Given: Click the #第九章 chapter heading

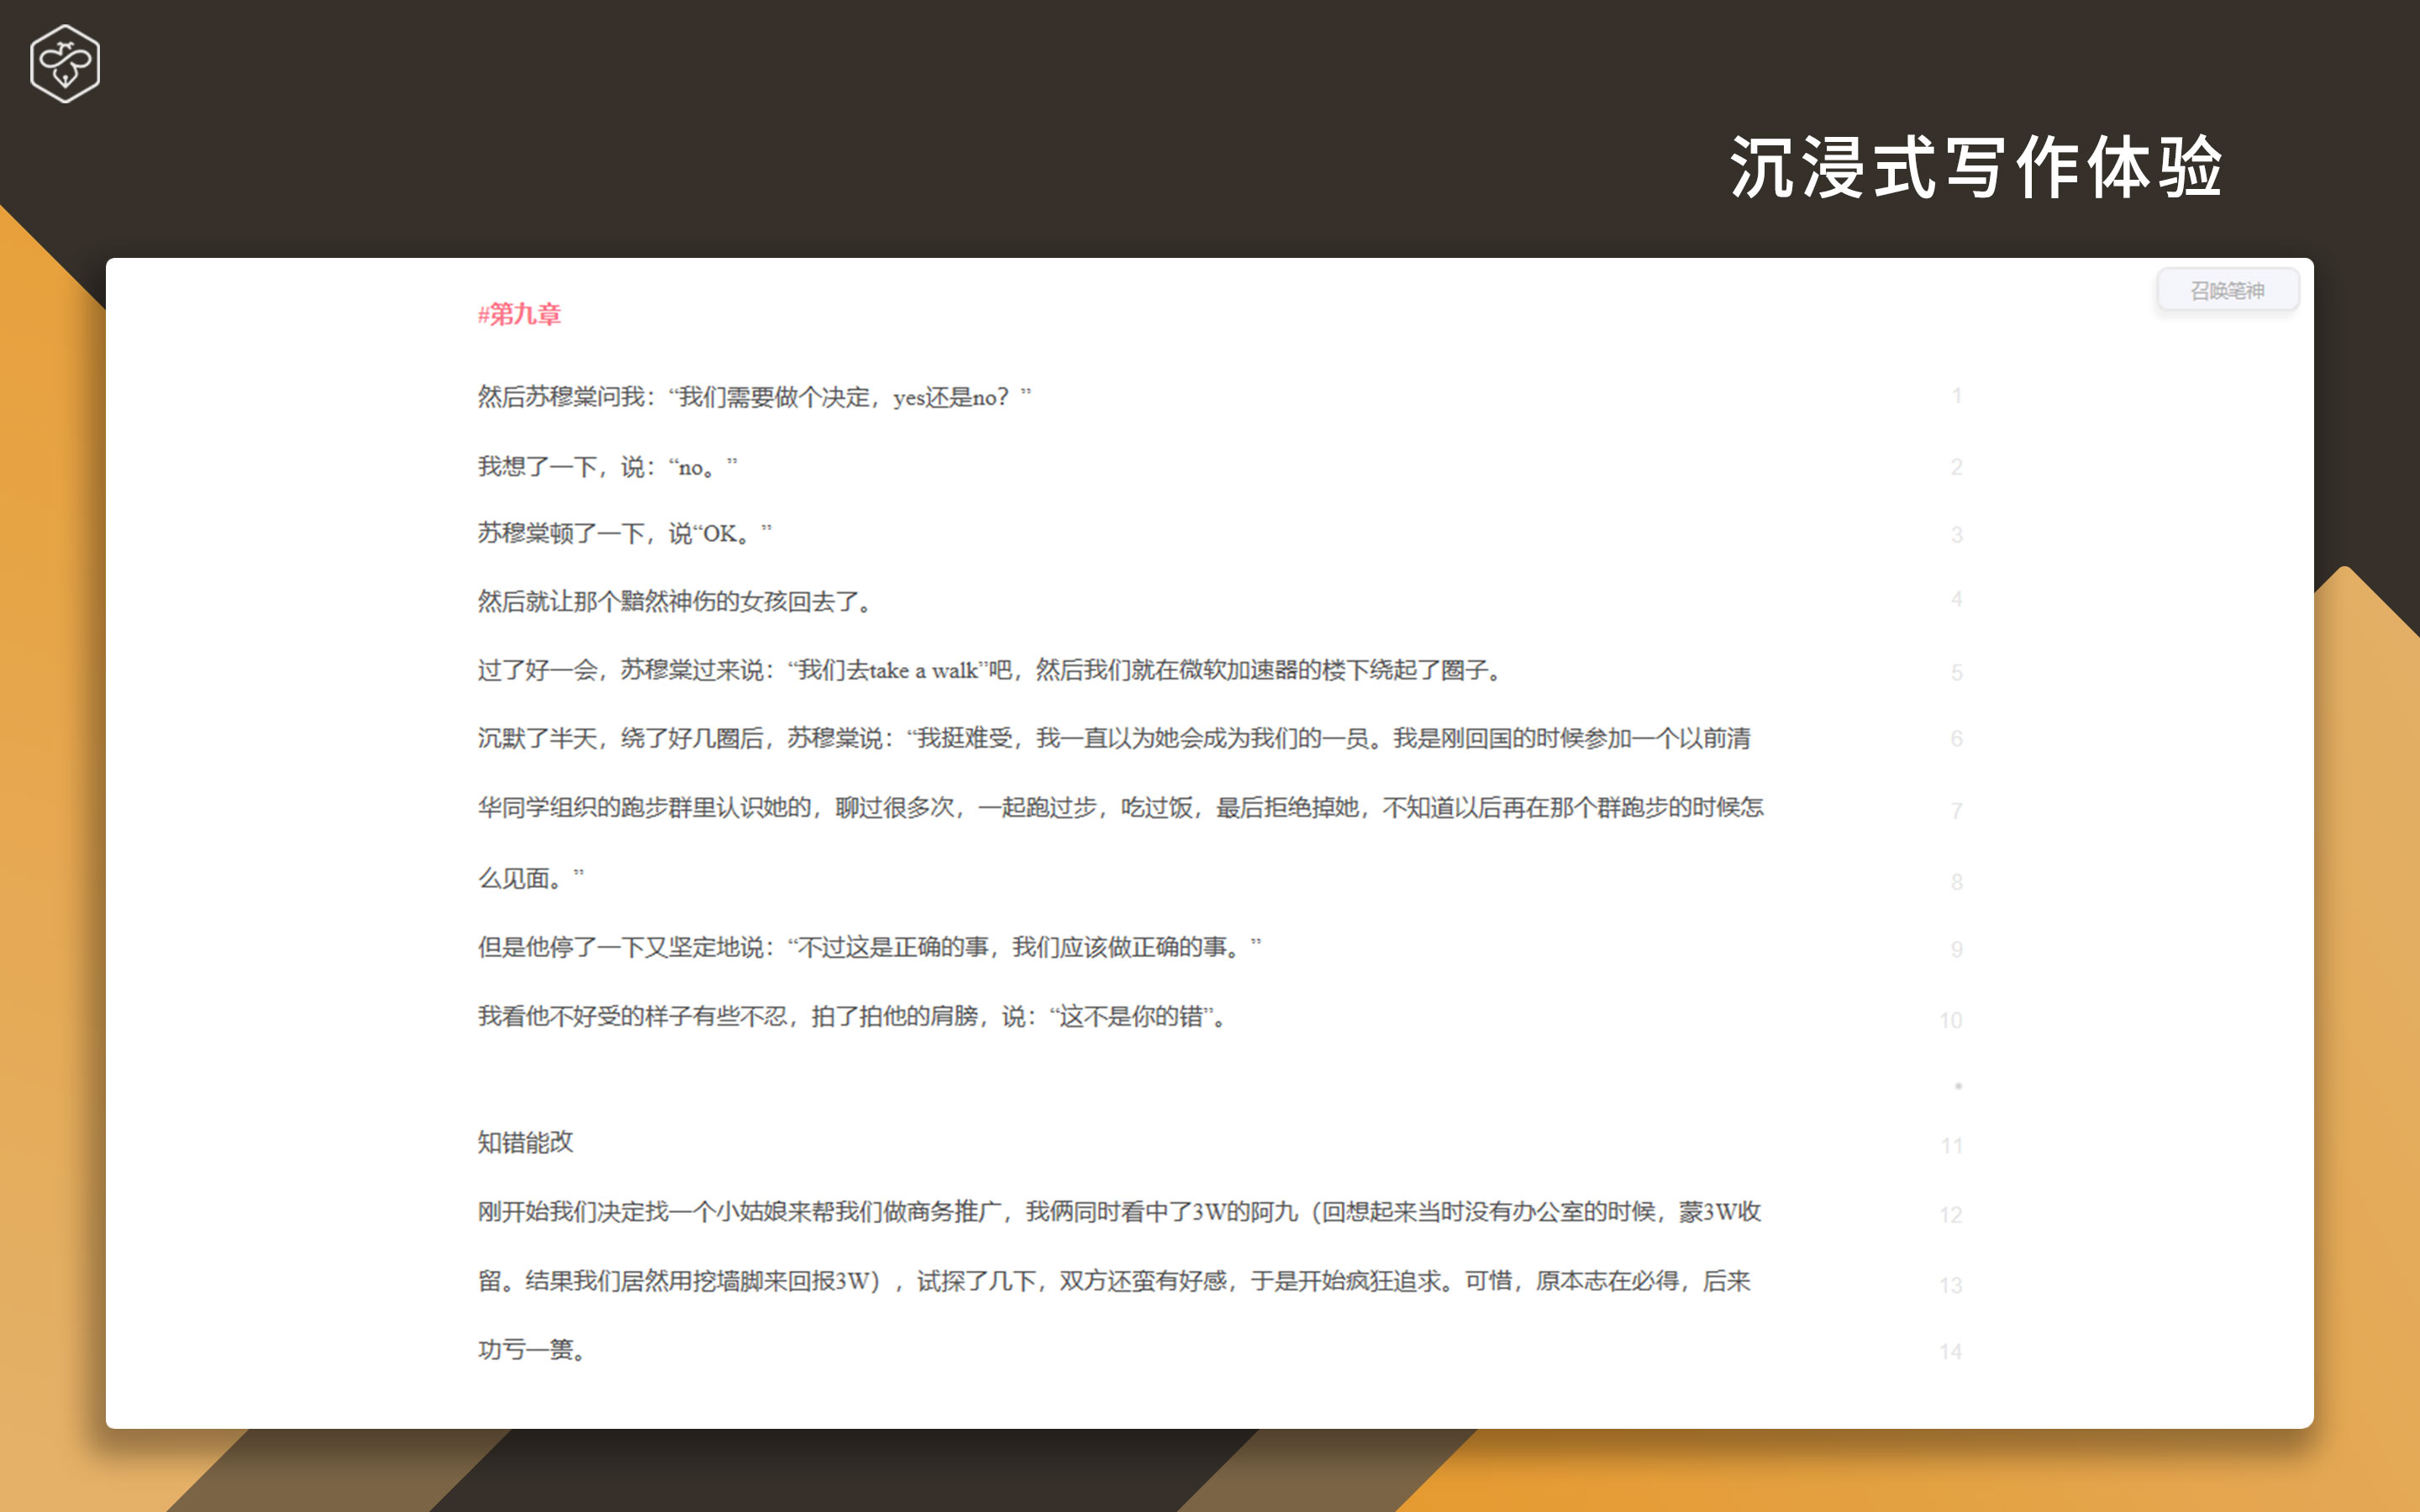Looking at the screenshot, I should pos(519,314).
